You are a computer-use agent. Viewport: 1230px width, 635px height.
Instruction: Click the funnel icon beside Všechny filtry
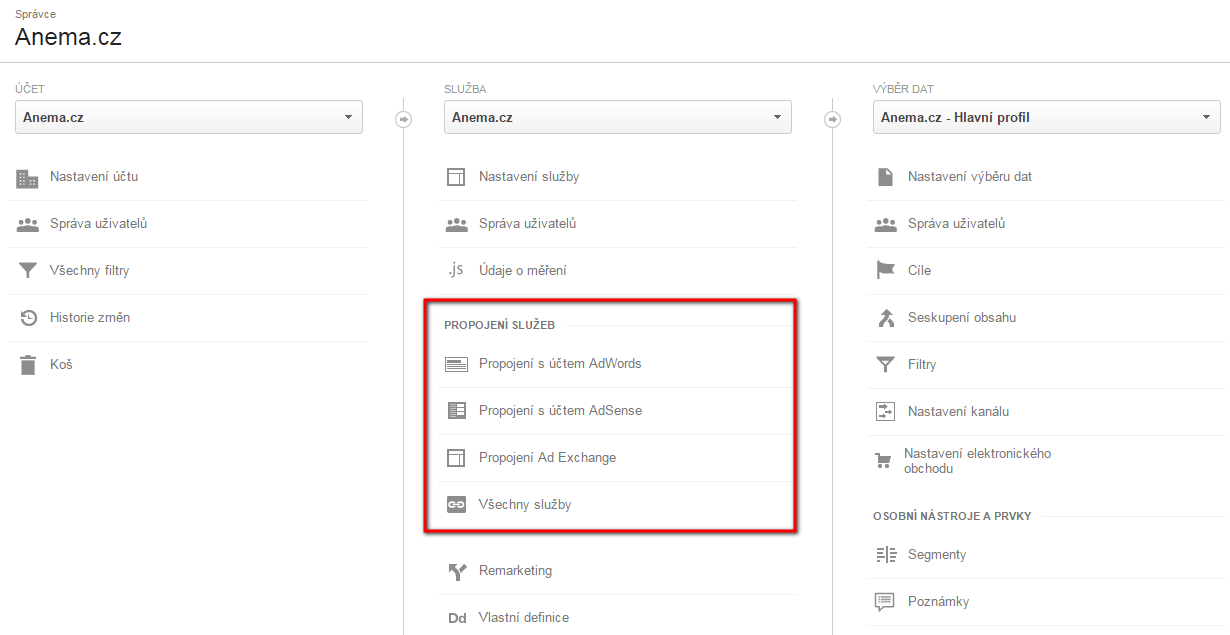tap(27, 271)
